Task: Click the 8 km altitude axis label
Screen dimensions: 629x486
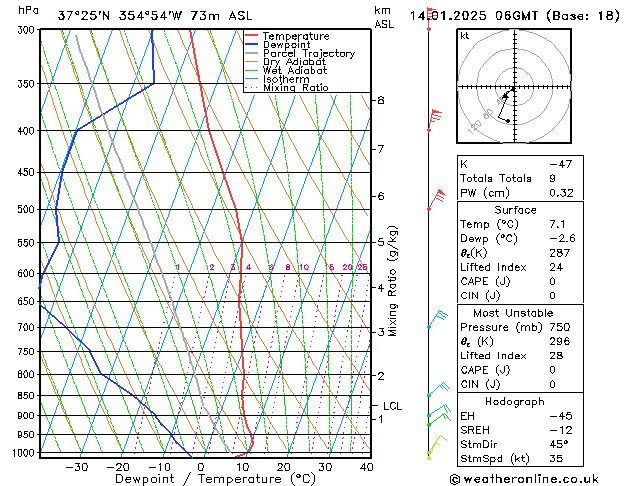Action: (x=381, y=100)
